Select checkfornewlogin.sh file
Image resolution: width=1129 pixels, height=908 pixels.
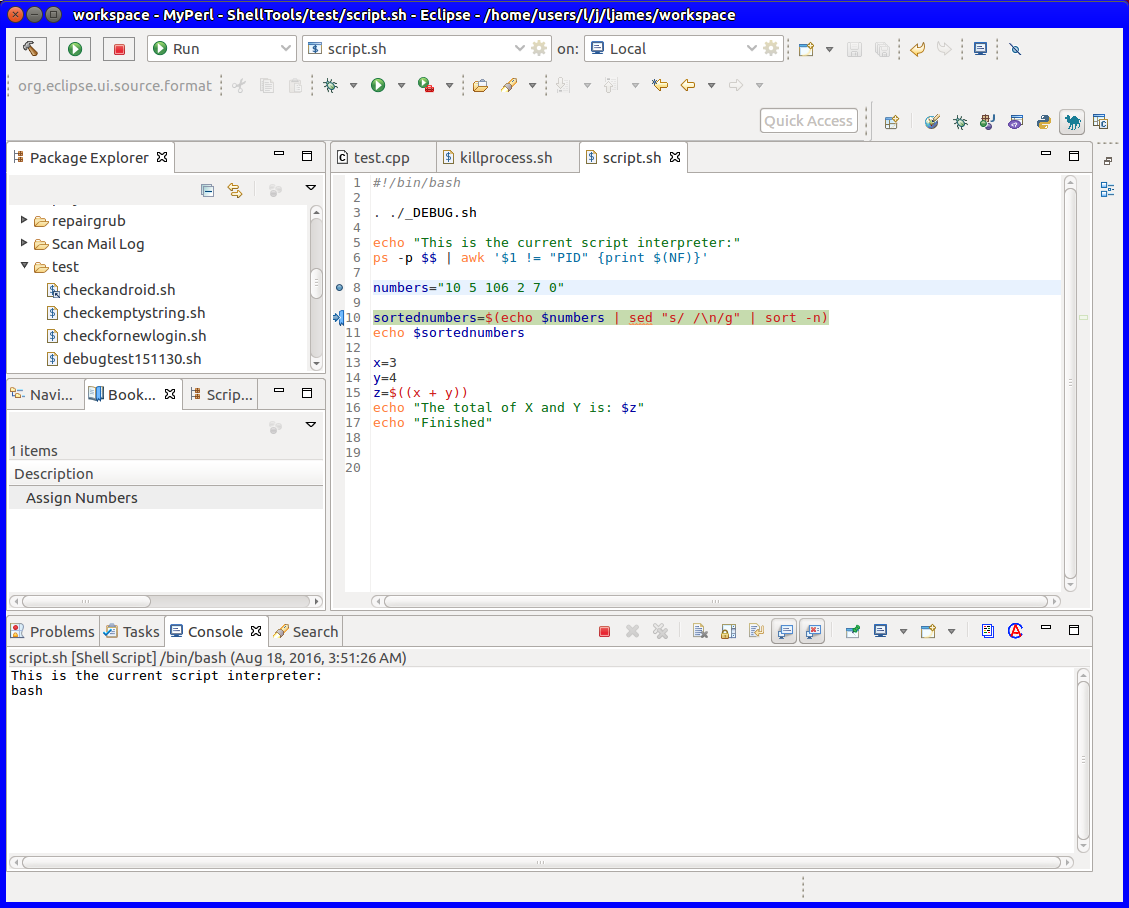click(135, 336)
